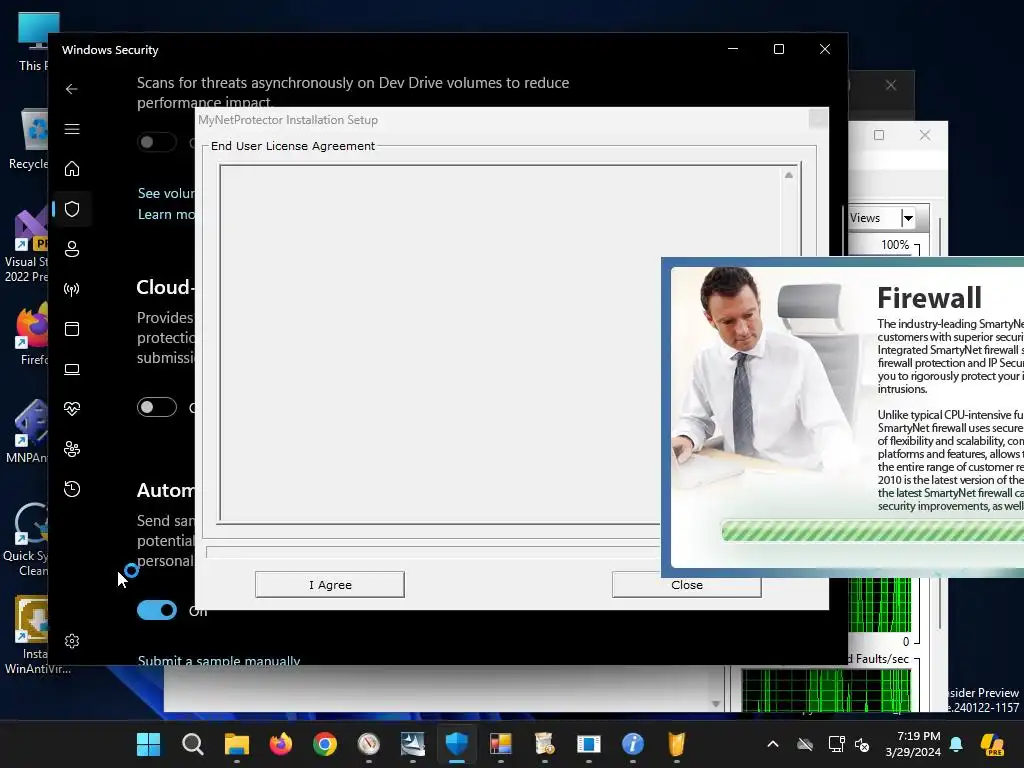Select This PC desktop icon
The image size is (1024, 768).
(x=32, y=42)
